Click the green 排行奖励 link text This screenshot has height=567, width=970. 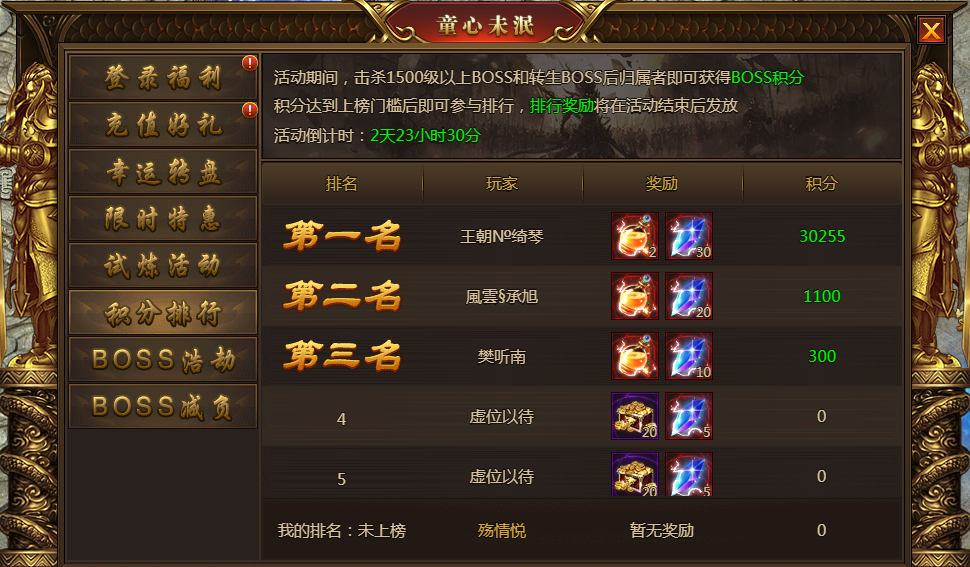click(x=562, y=106)
